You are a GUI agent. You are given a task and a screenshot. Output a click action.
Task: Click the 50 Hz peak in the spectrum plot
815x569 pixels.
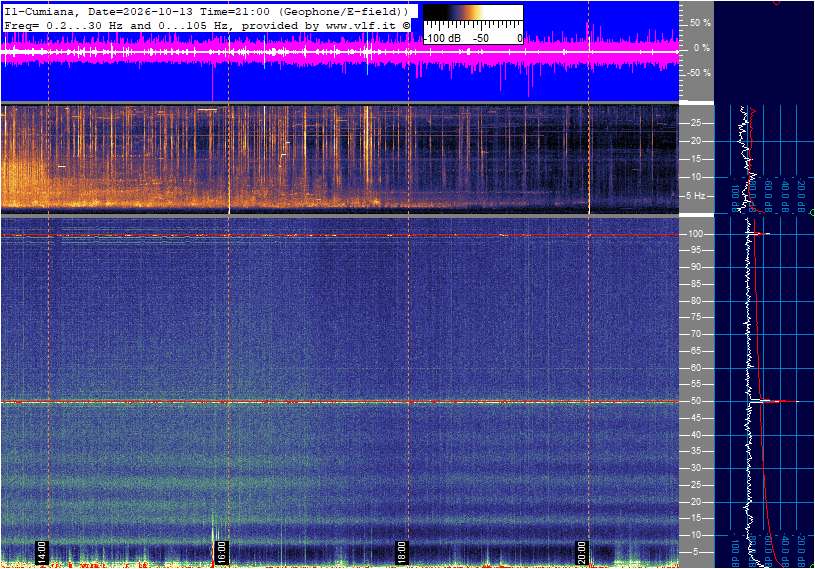[x=773, y=401]
